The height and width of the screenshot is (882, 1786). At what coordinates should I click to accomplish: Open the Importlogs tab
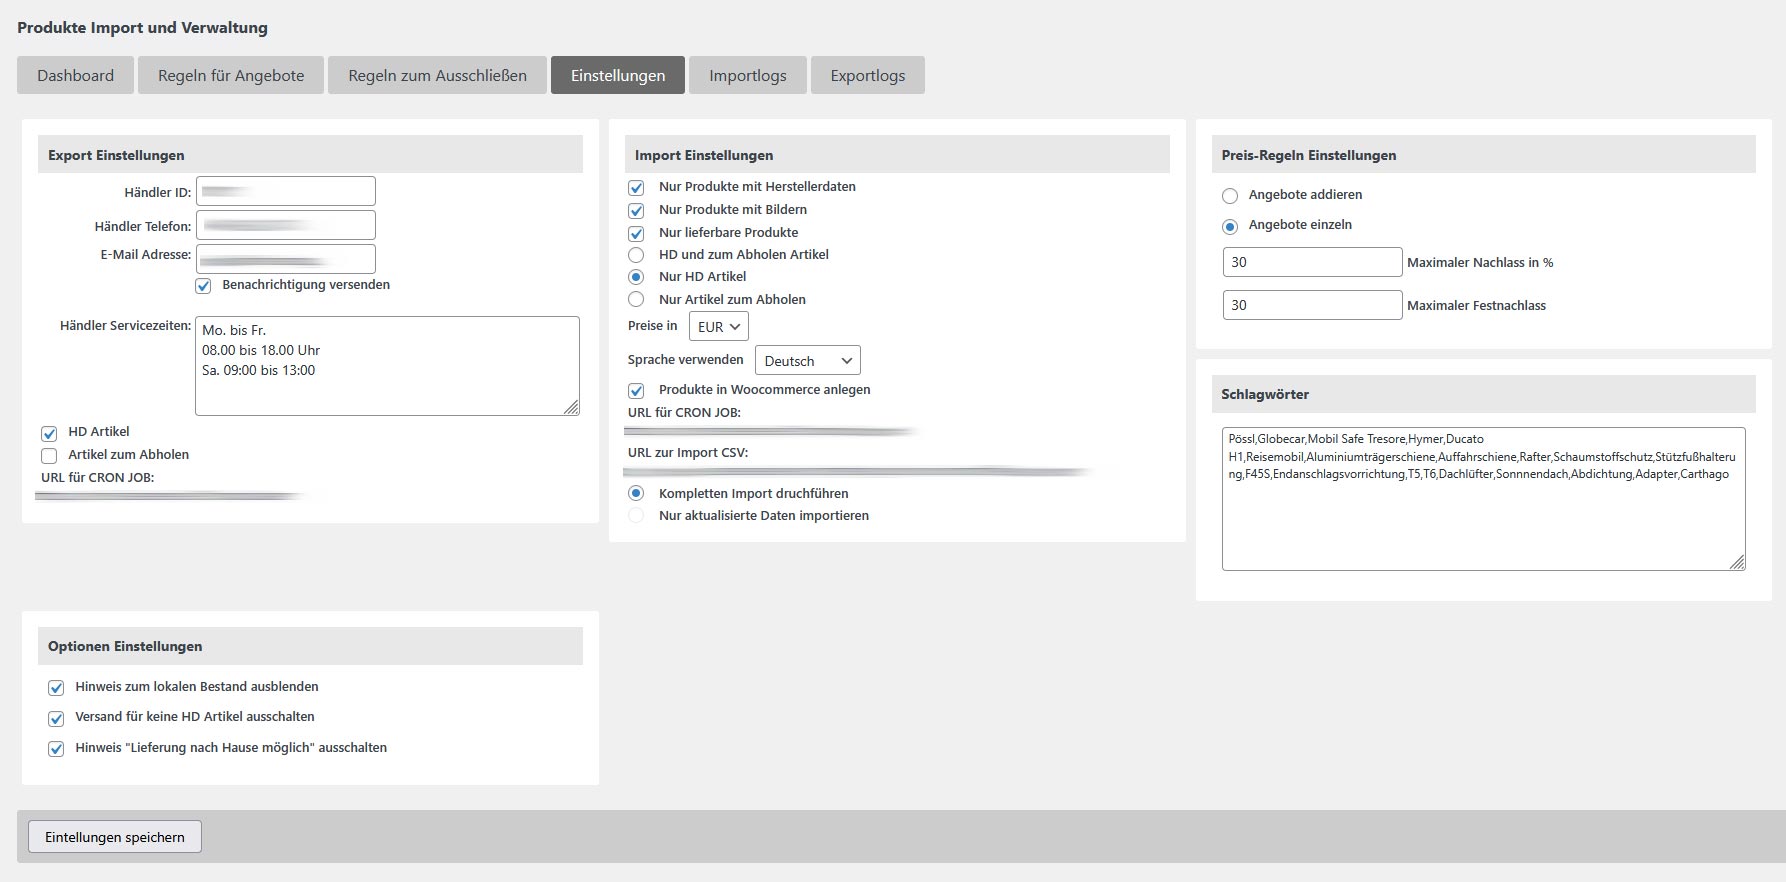pyautogui.click(x=747, y=75)
